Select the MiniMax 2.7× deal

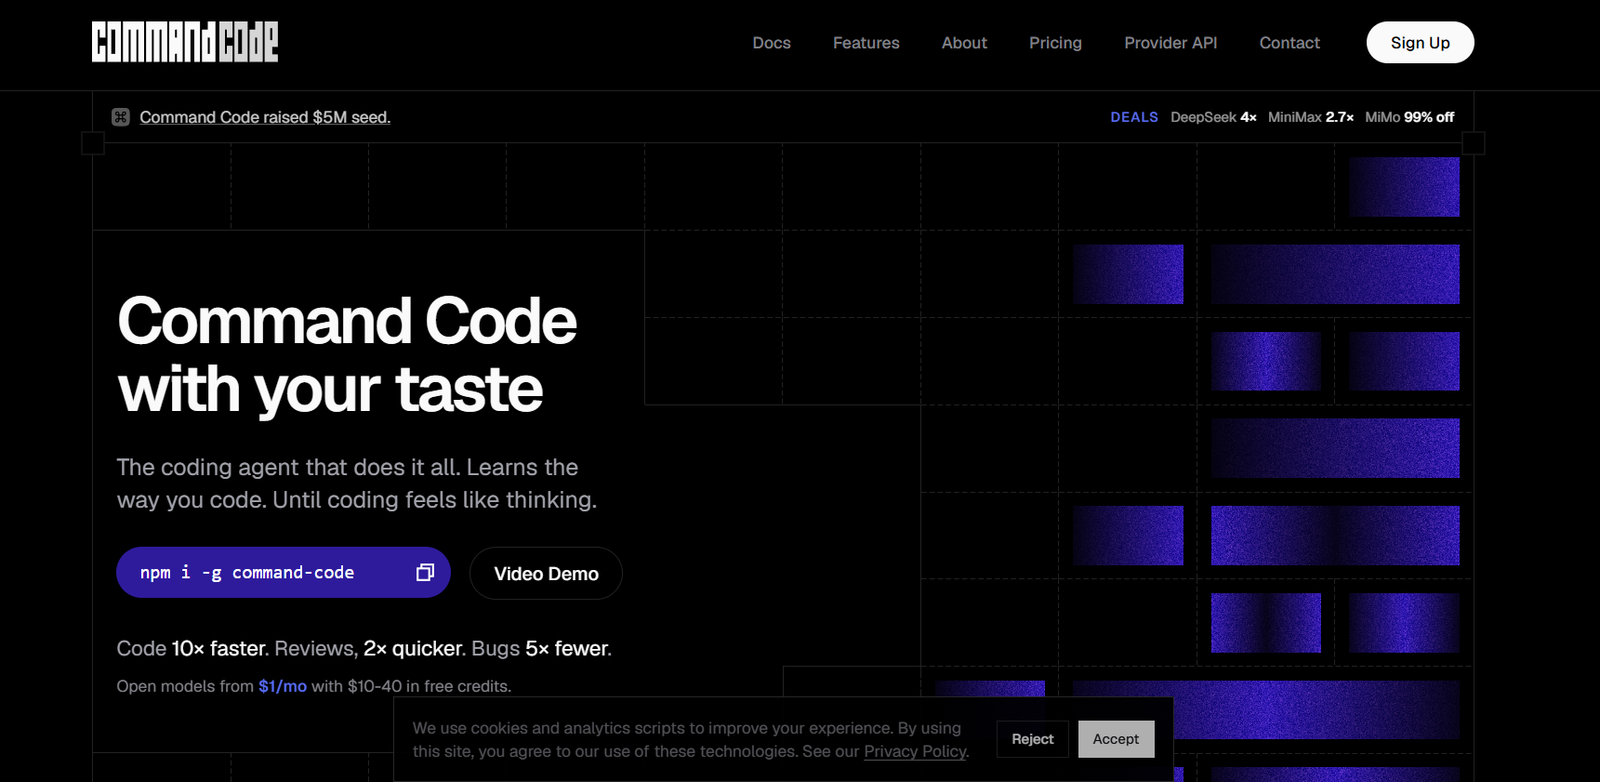(x=1311, y=117)
